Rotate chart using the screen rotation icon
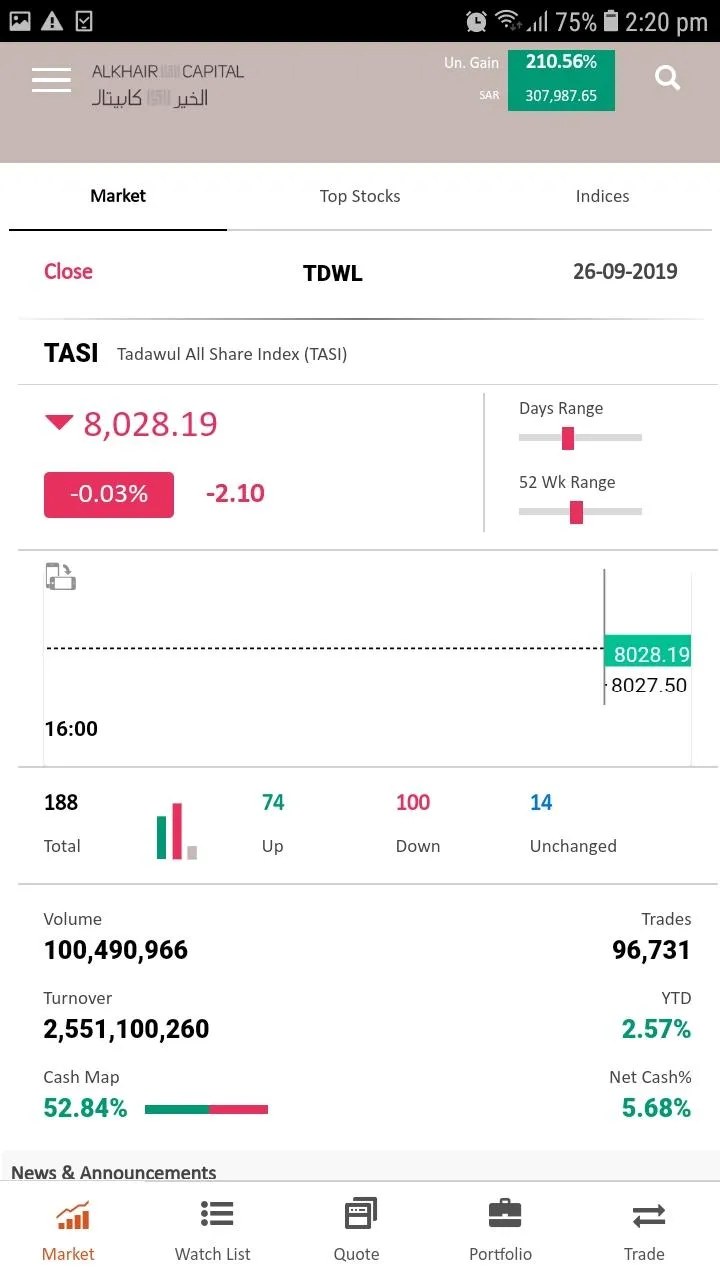 click(x=61, y=577)
